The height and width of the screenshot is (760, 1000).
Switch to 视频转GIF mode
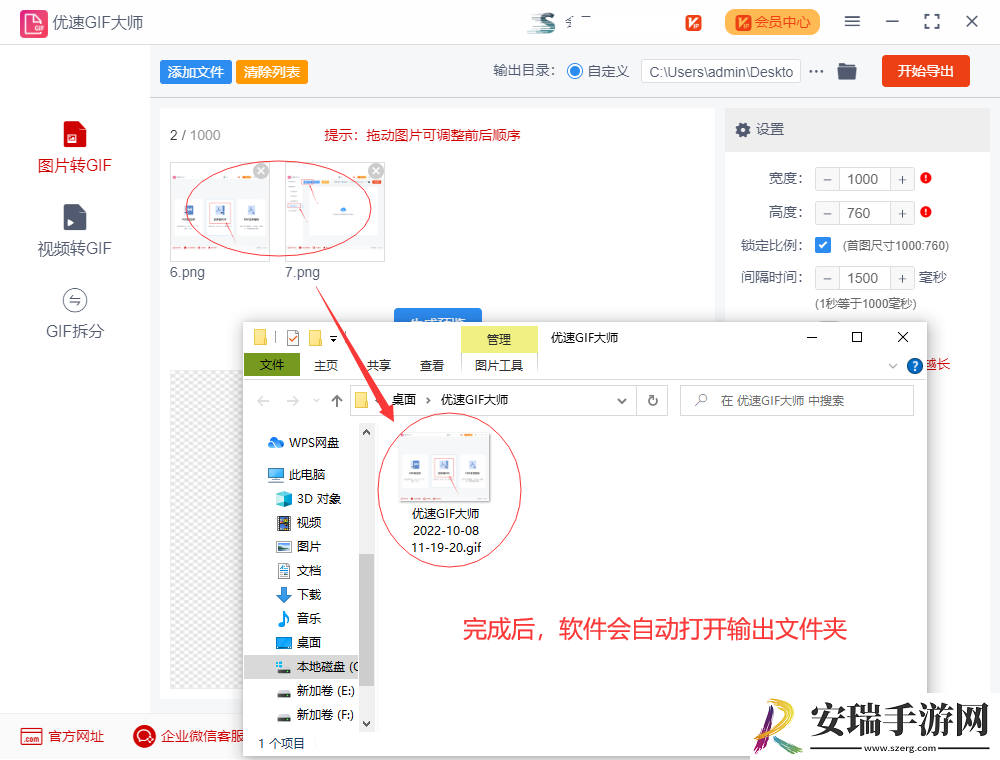pos(75,231)
